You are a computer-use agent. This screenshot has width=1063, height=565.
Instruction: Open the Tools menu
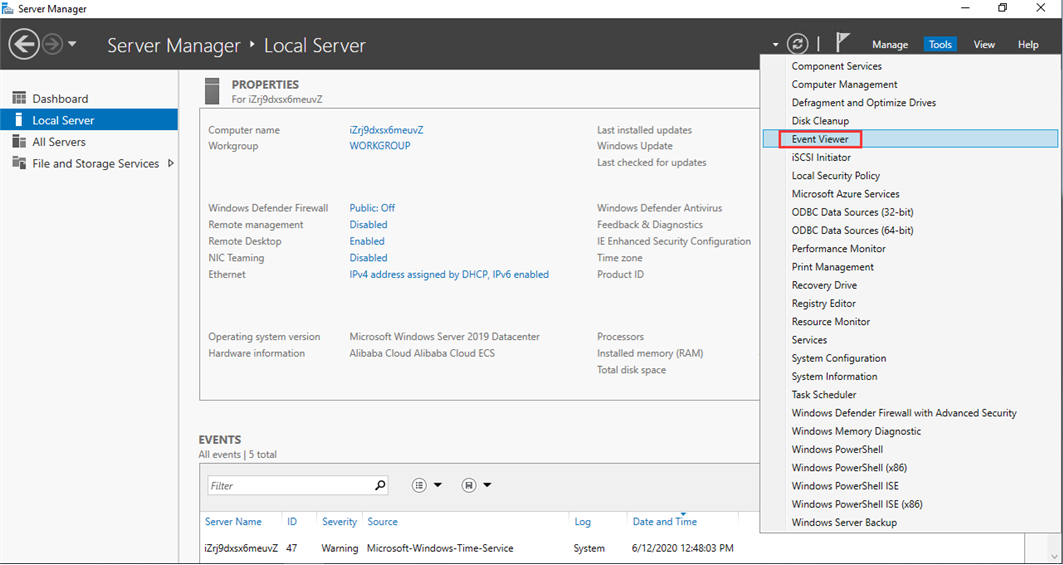(940, 45)
